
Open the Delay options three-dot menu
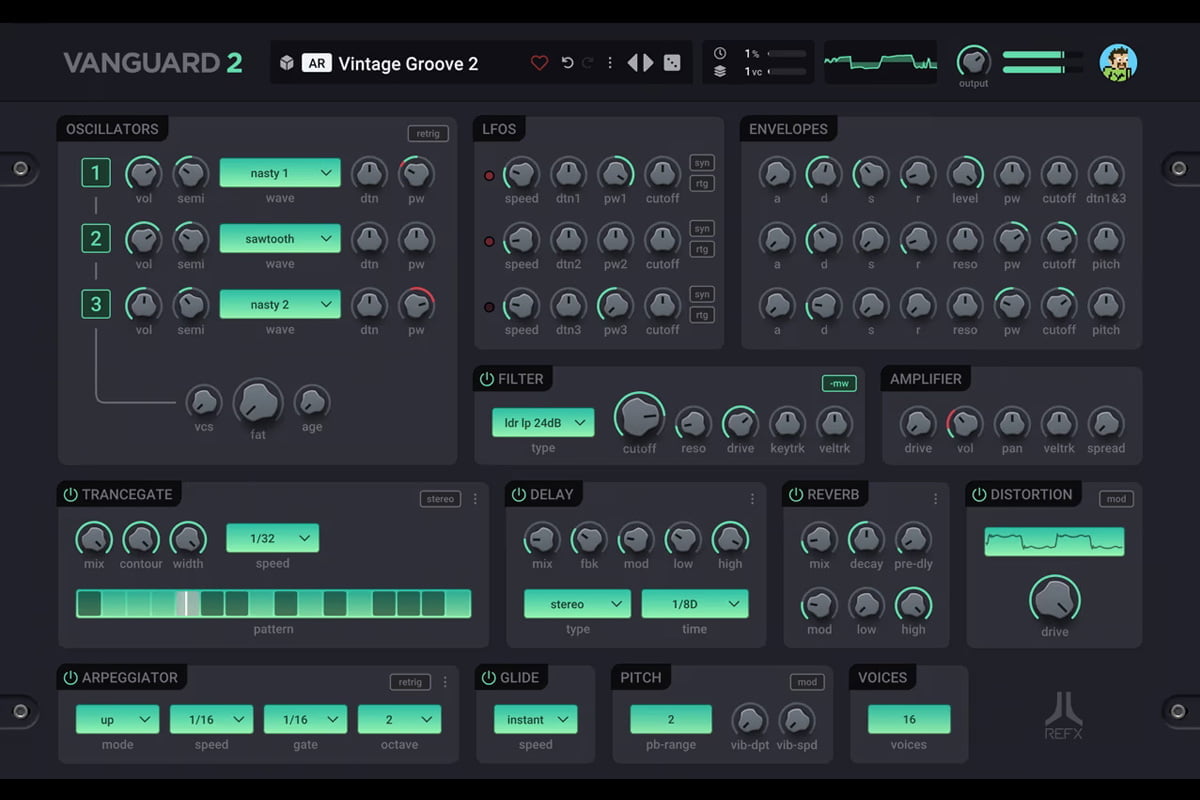[753, 499]
